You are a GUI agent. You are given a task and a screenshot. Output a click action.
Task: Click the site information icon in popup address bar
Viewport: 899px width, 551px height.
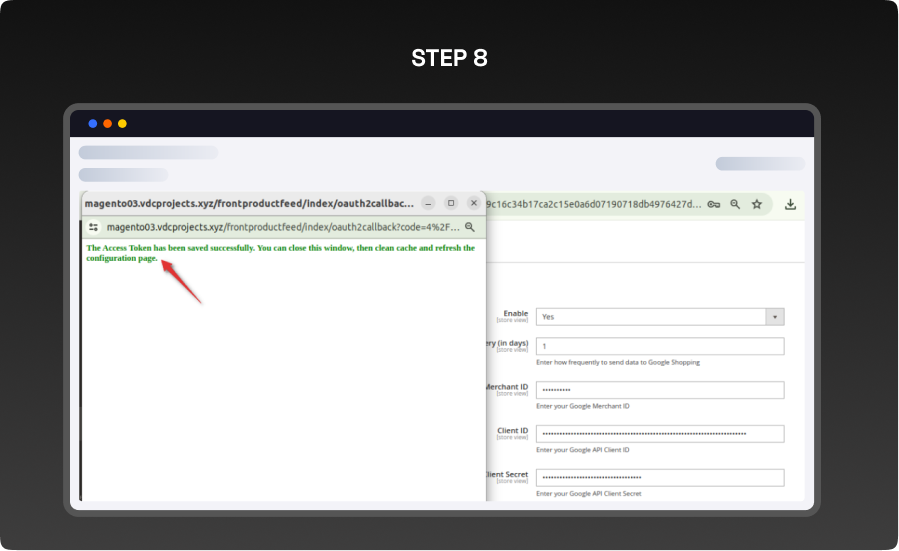94,227
